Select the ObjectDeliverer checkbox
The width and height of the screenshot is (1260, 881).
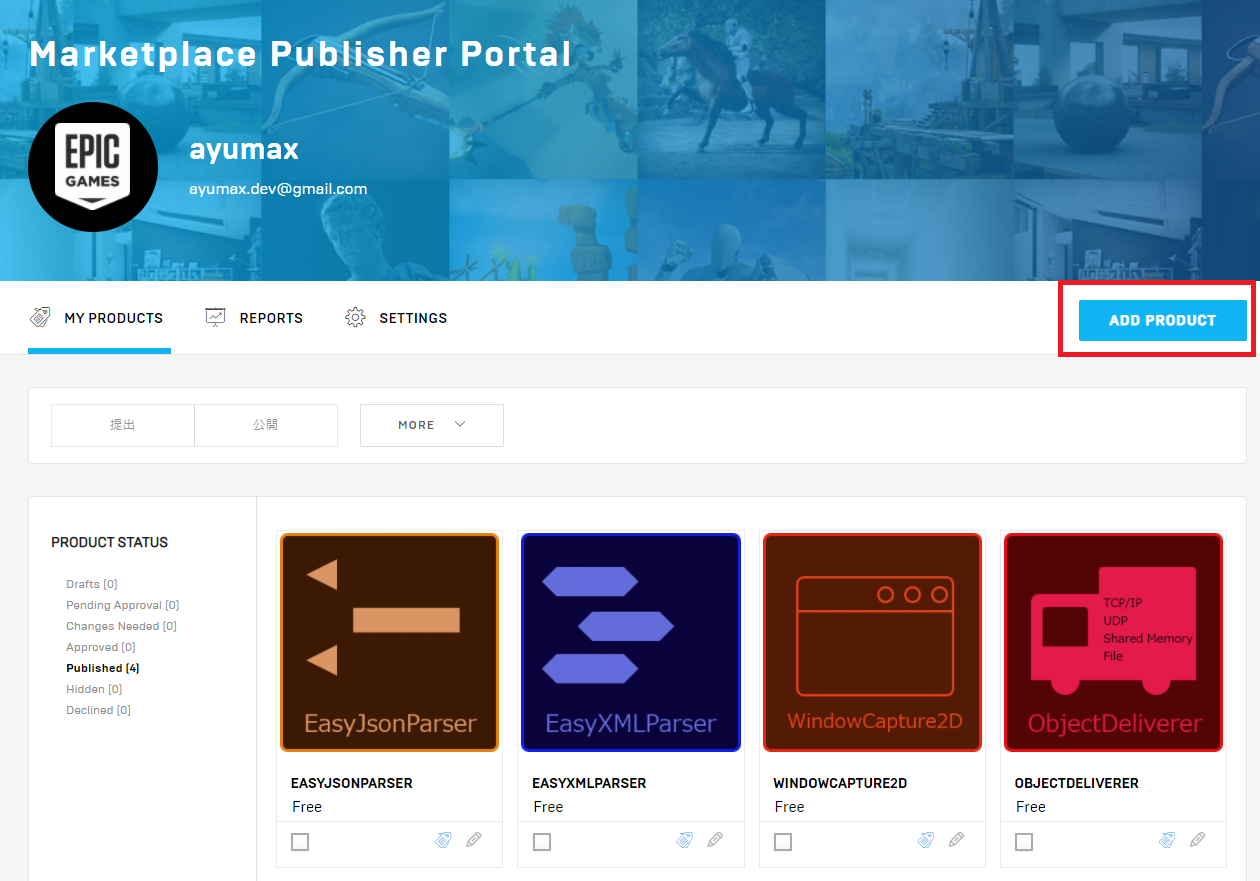[x=1024, y=842]
